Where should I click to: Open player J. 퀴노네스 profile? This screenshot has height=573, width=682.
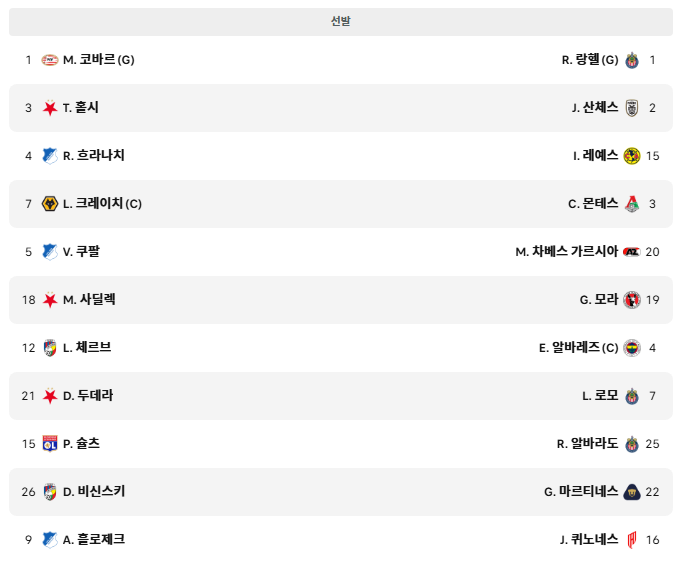click(589, 539)
